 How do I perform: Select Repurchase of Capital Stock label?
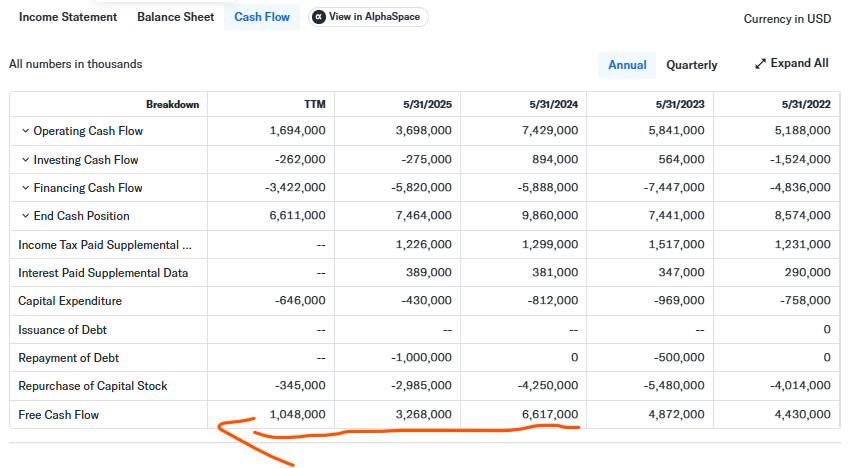coord(93,386)
